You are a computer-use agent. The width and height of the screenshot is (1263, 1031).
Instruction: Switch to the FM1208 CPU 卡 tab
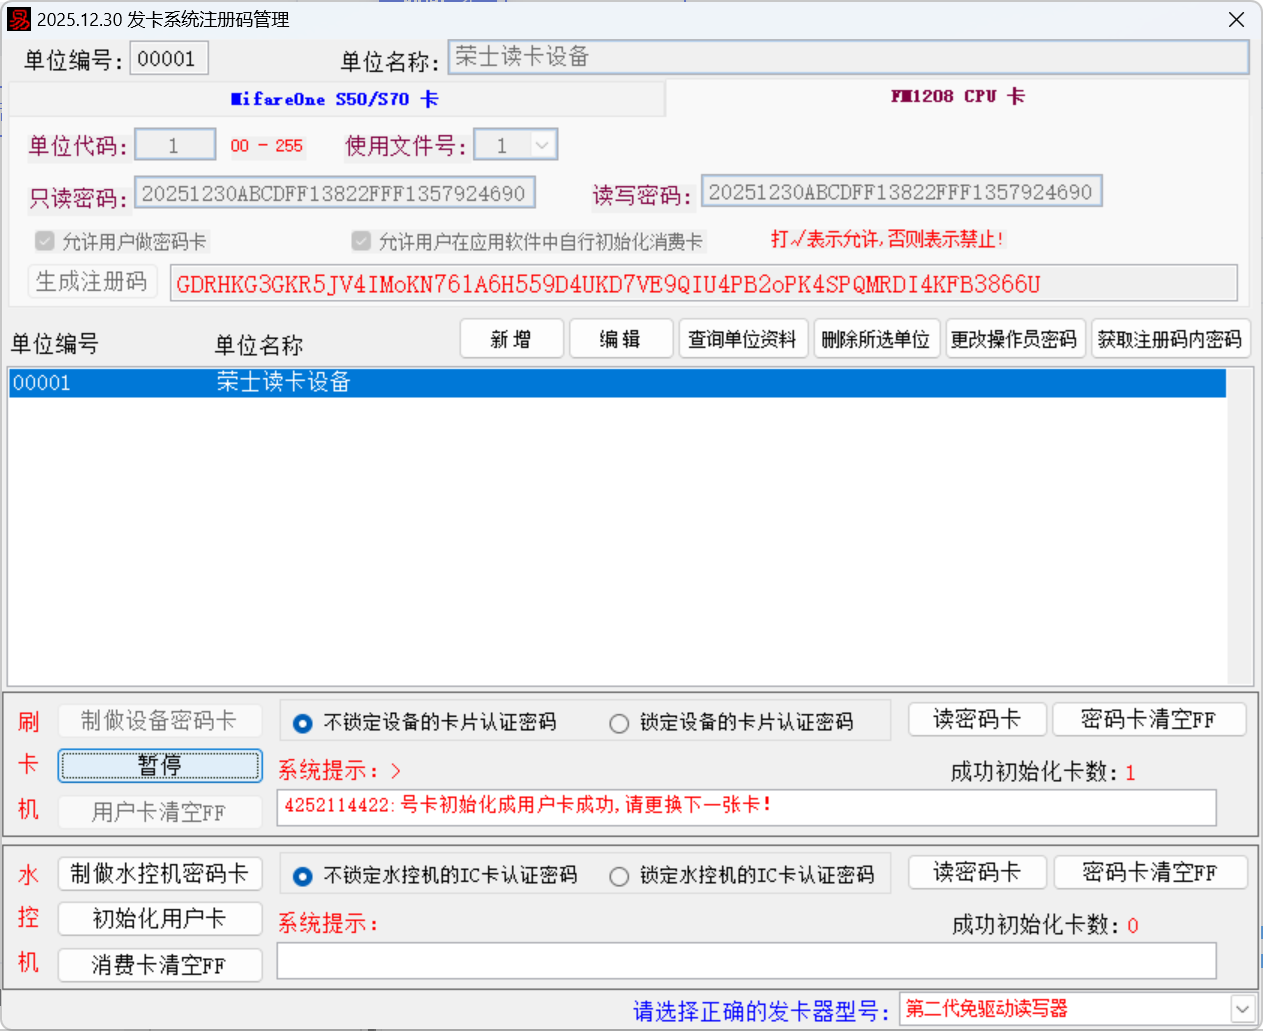[x=957, y=97]
